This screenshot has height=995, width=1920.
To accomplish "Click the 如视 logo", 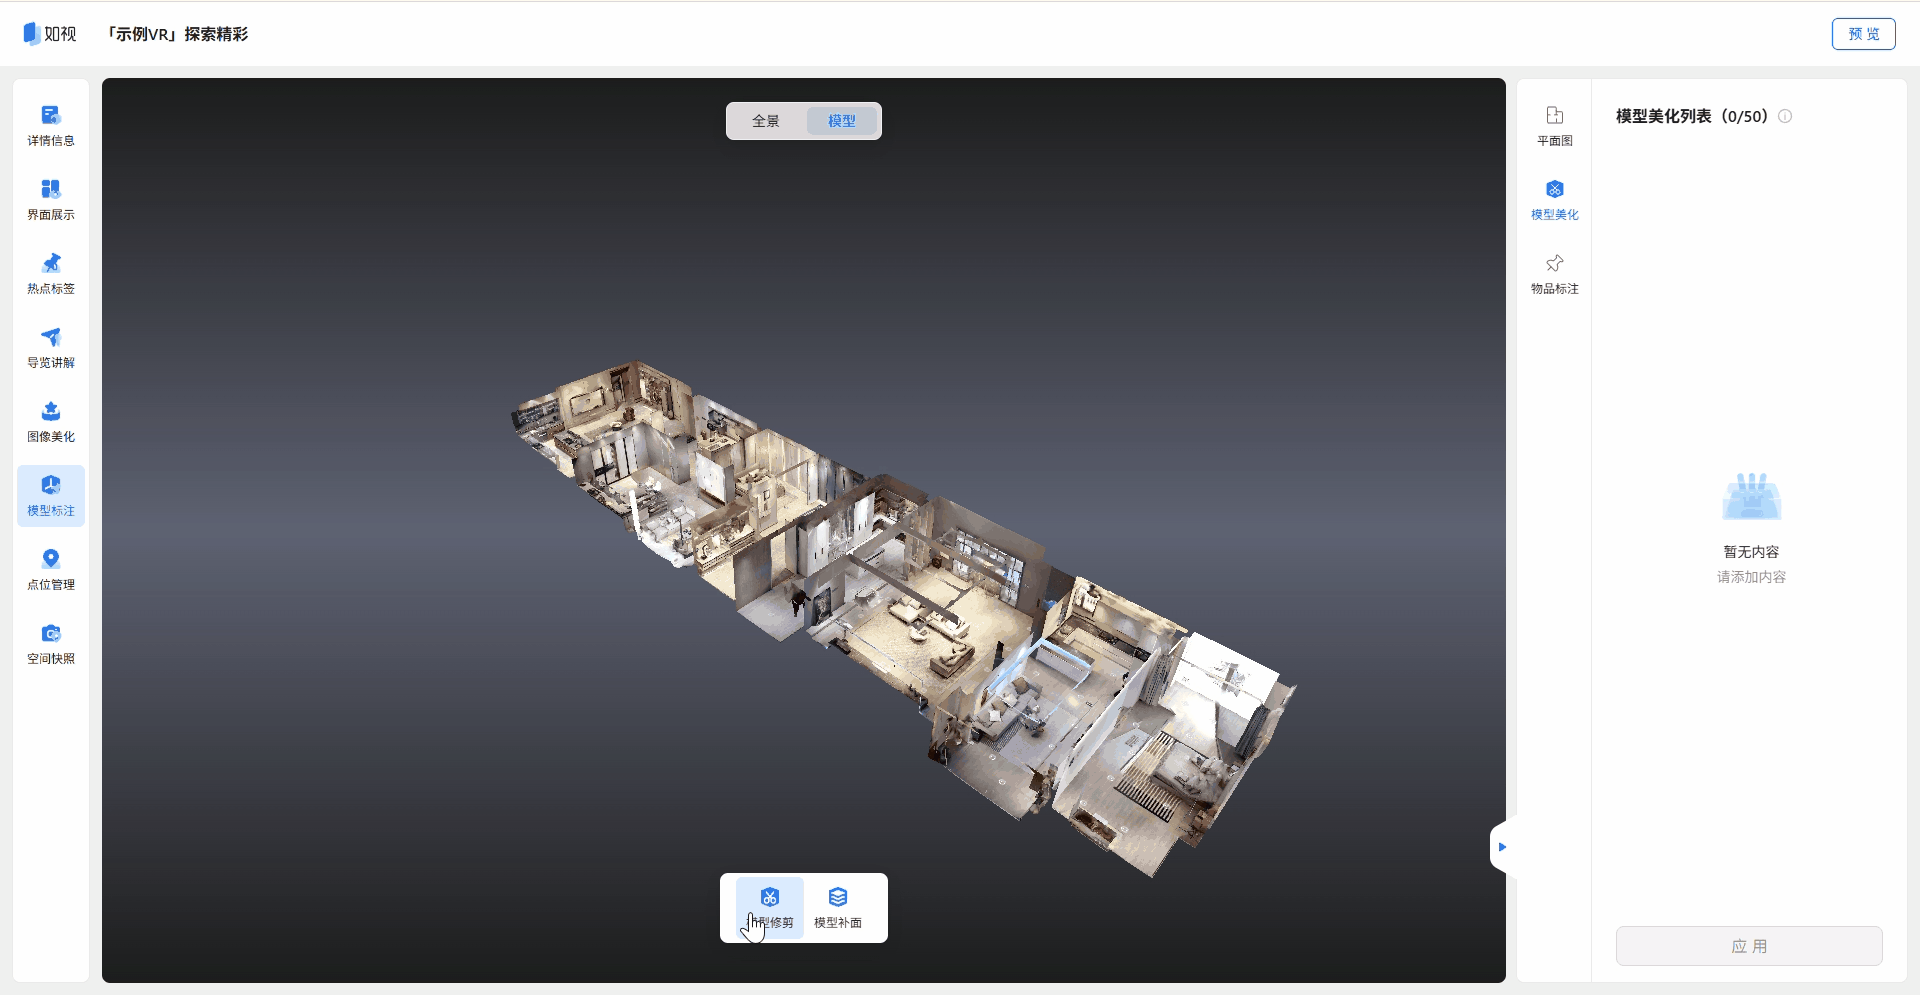I will pyautogui.click(x=50, y=34).
